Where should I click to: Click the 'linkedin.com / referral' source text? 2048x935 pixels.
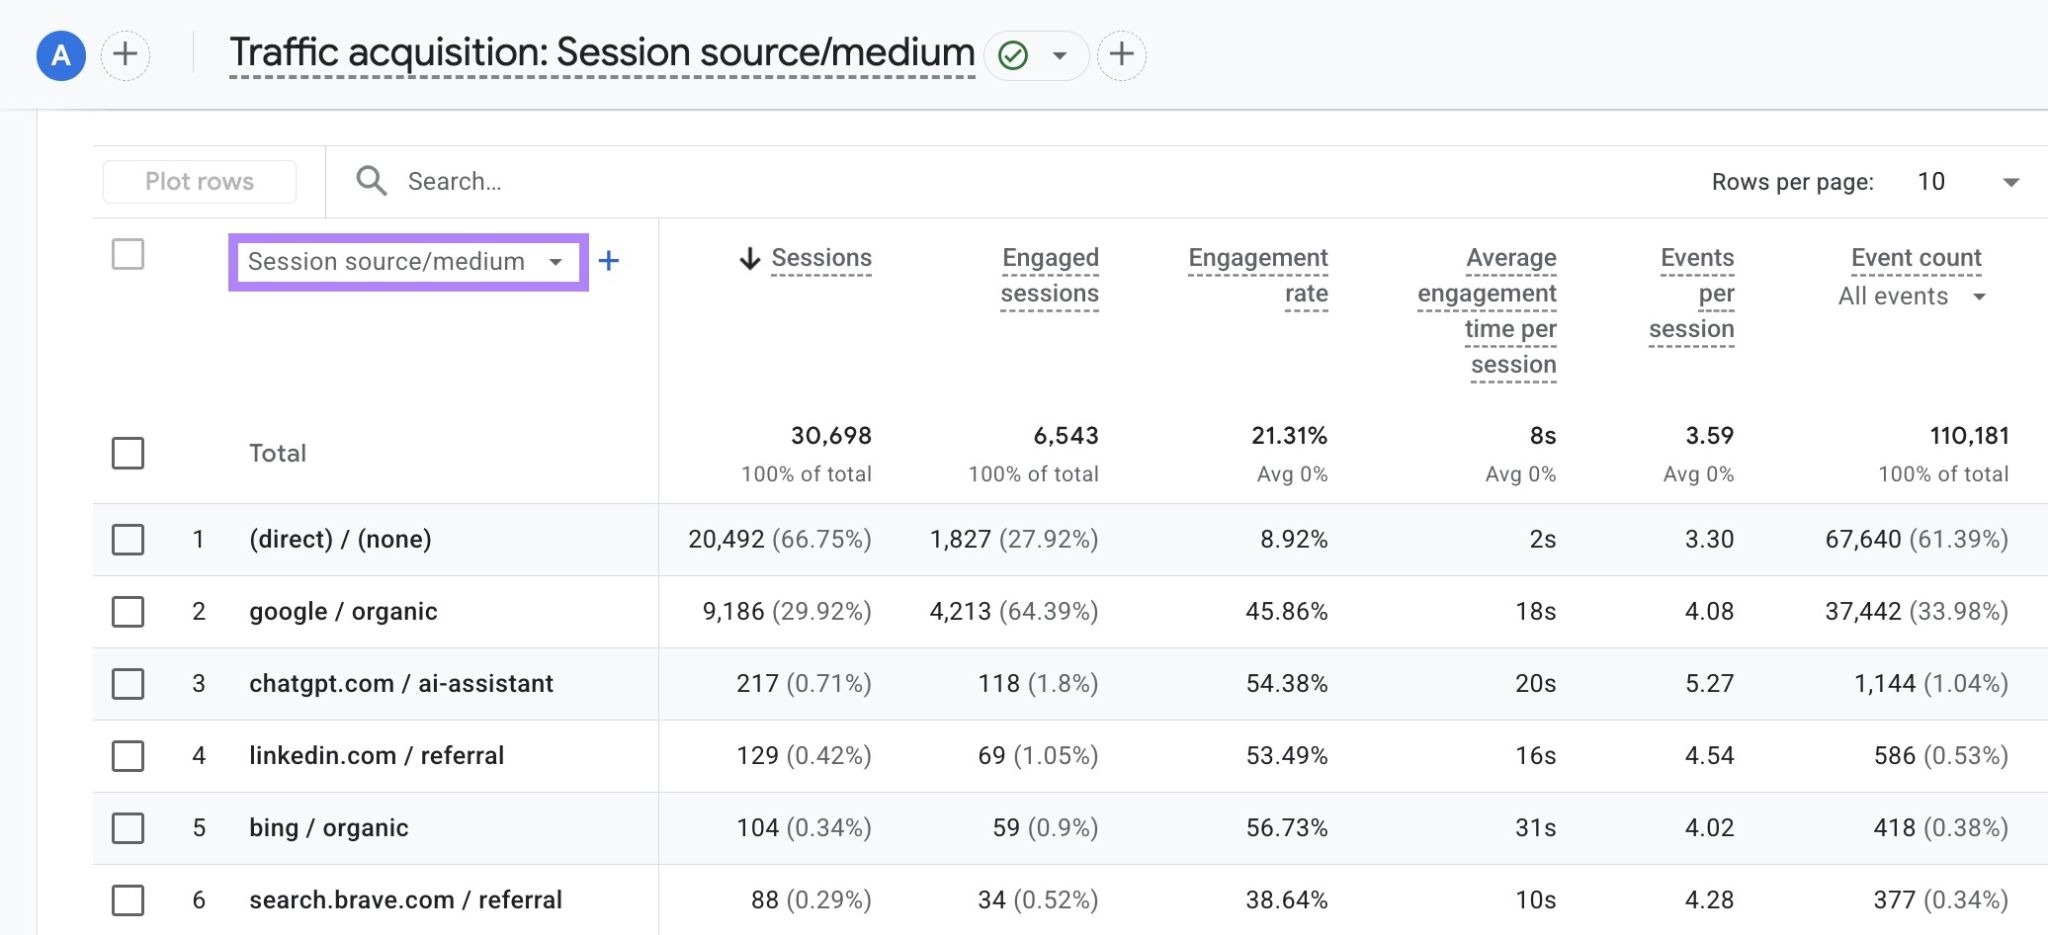click(376, 755)
